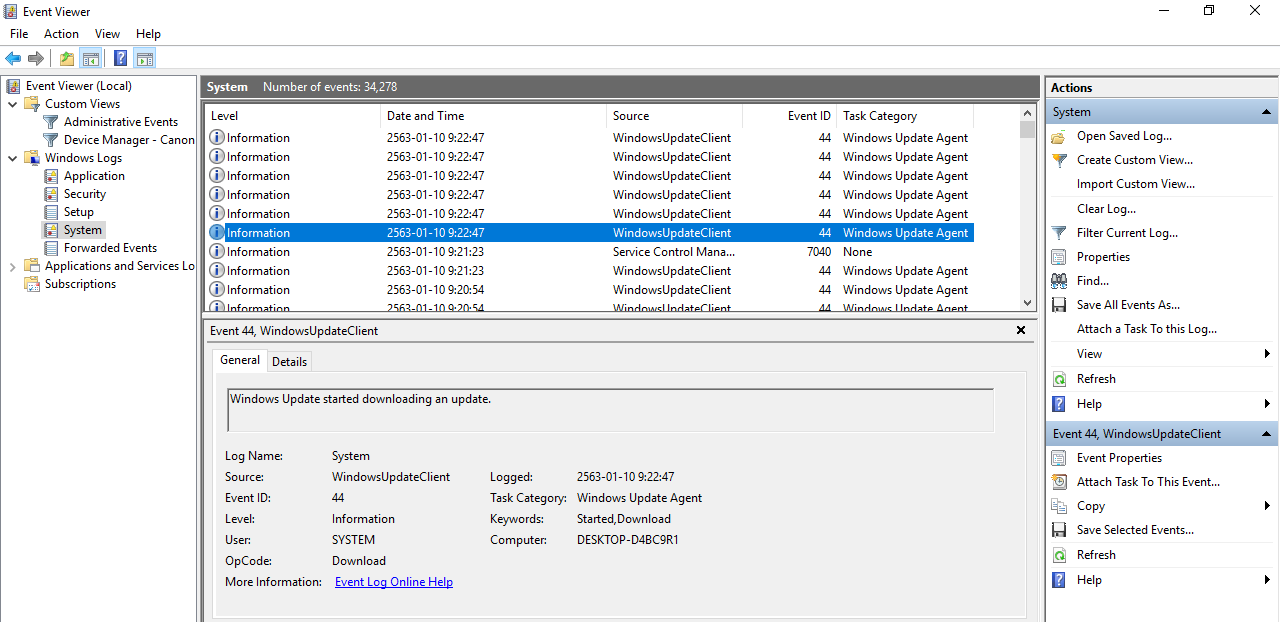Click the Back arrow toolbar icon
The image size is (1280, 622).
[13, 58]
